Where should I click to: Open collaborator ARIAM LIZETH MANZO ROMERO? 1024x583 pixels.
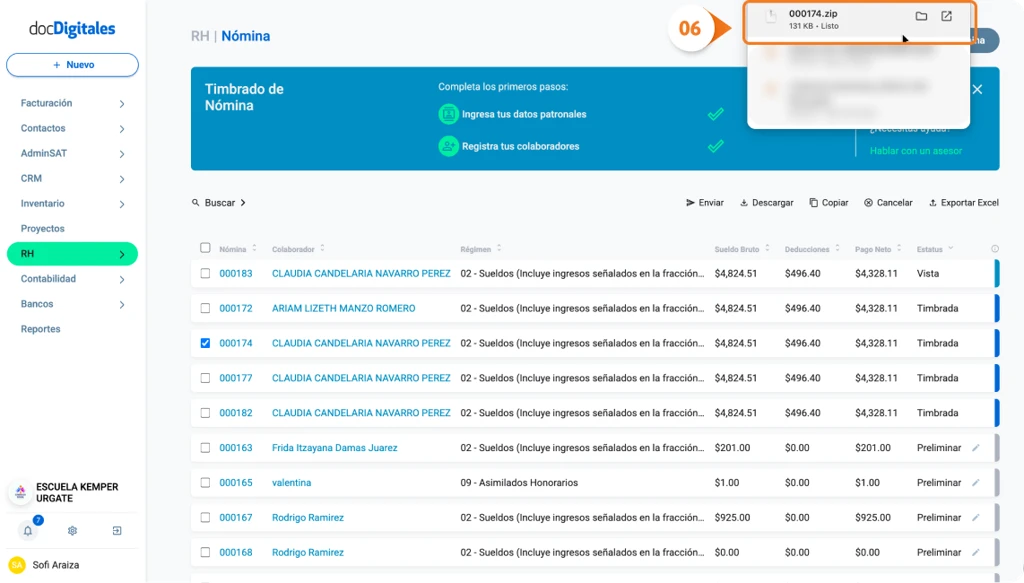344,308
